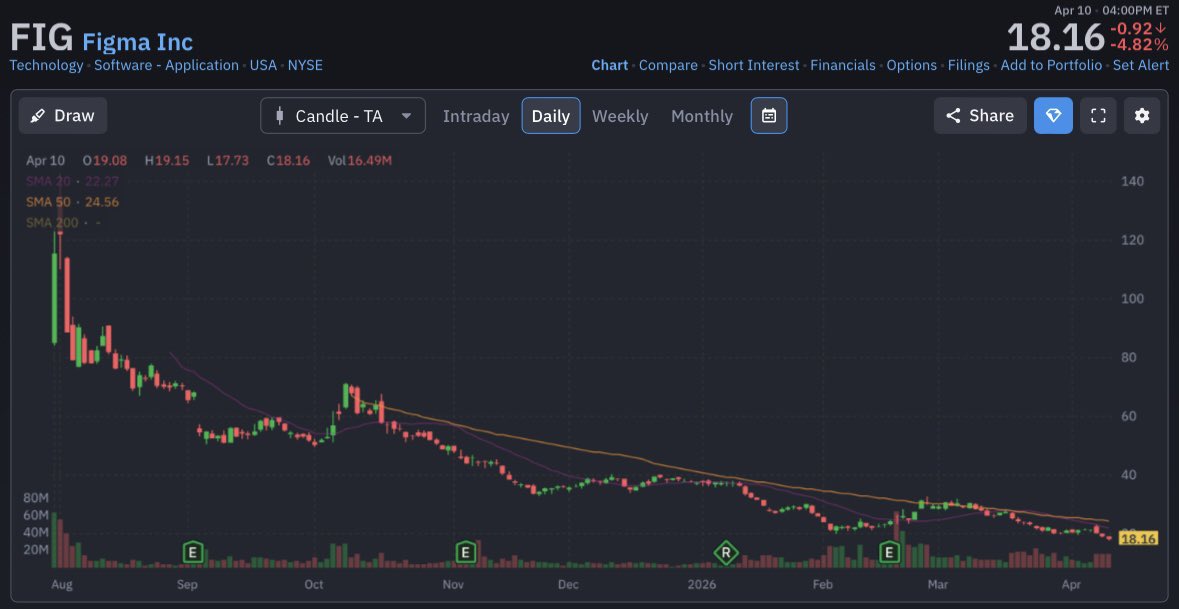Click the January R diamond marker
Image resolution: width=1179 pixels, height=609 pixels.
coord(726,553)
